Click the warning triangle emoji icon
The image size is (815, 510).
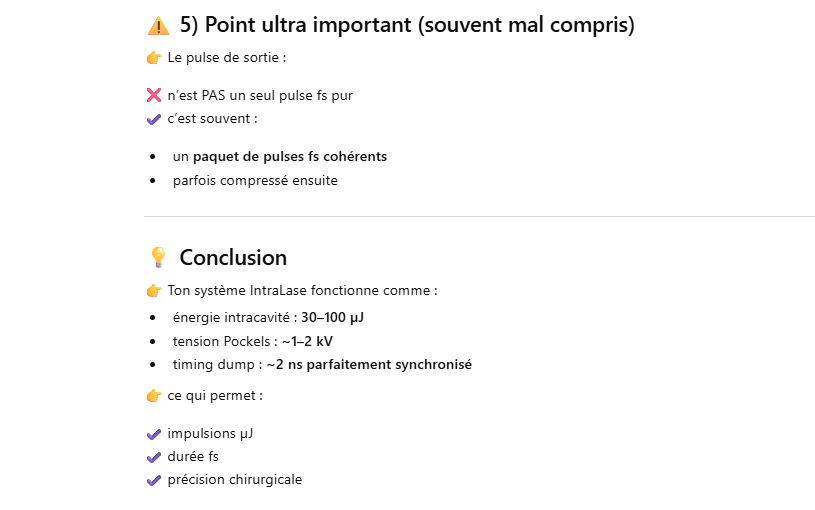click(x=158, y=26)
